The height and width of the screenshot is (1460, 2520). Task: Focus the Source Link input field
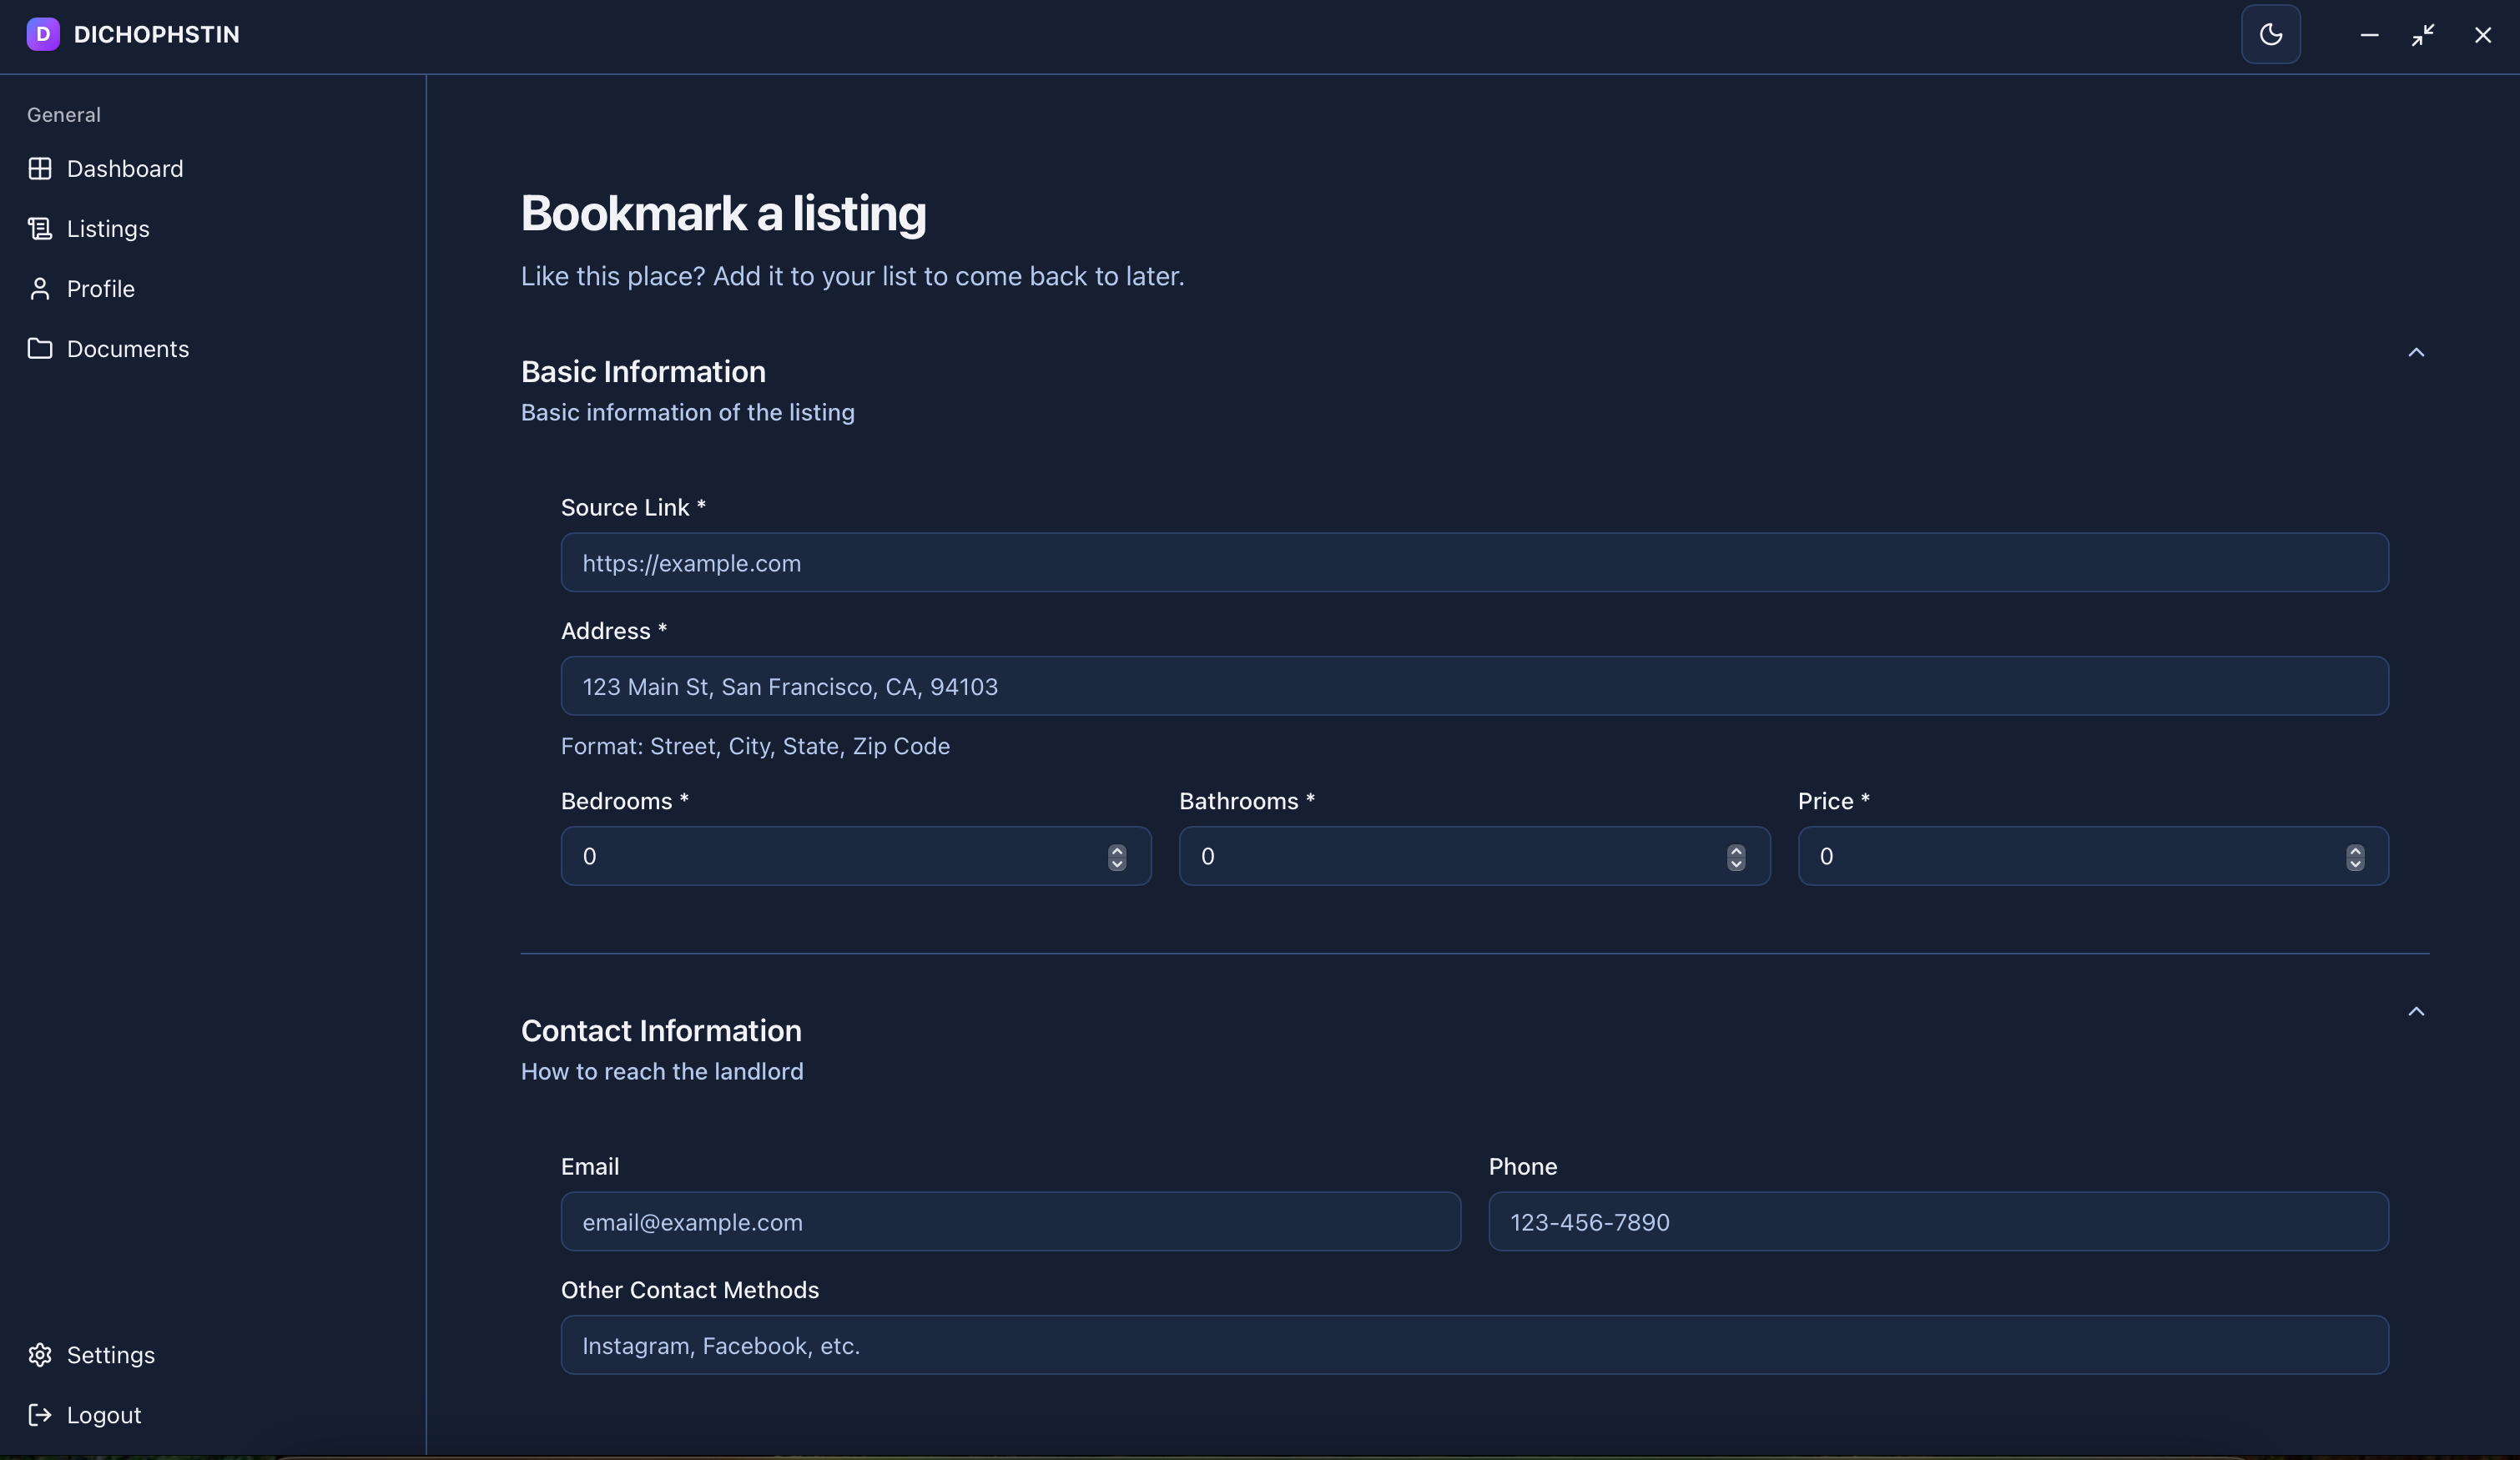point(1474,563)
